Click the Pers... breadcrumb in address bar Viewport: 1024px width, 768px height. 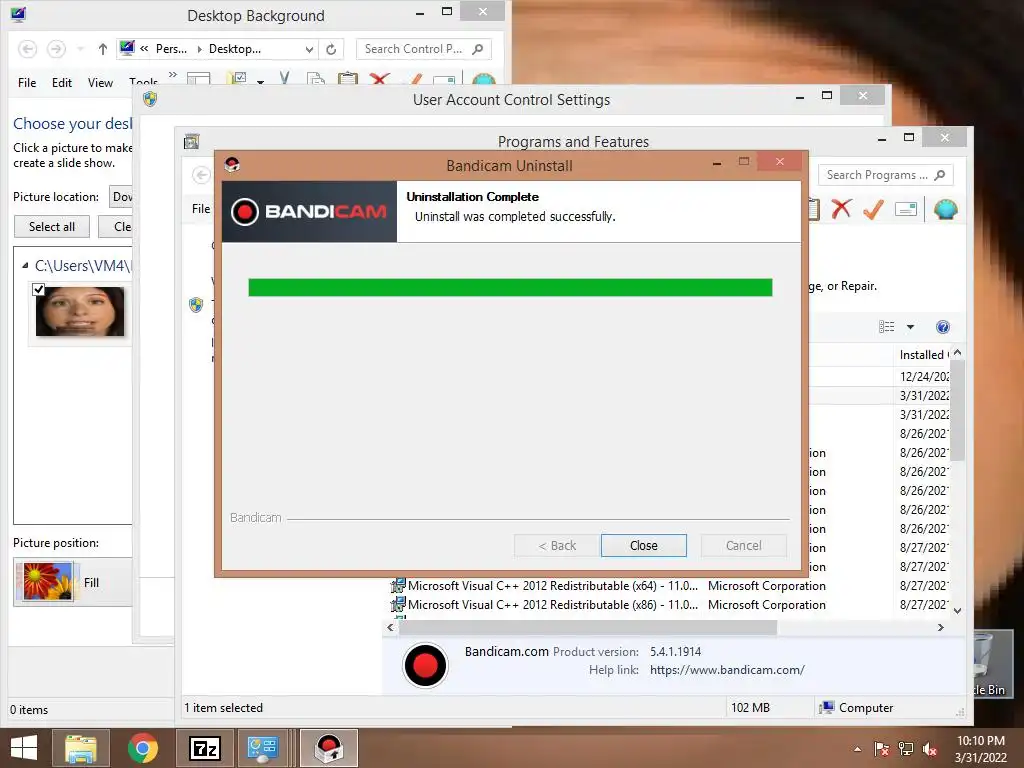coord(171,49)
